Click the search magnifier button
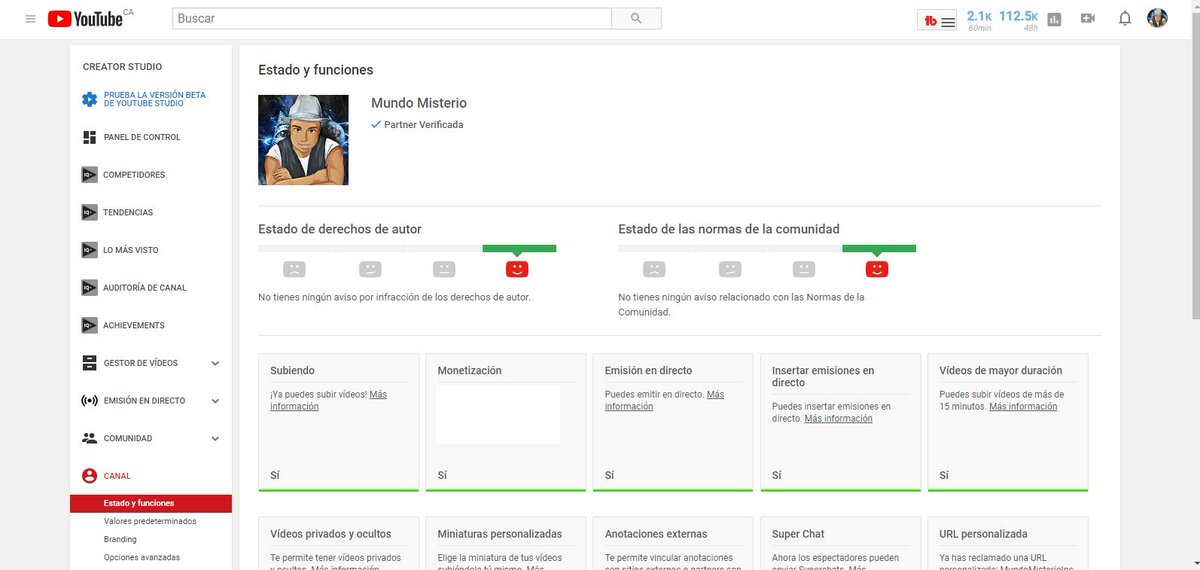Viewport: 1200px width, 570px height. click(x=636, y=18)
